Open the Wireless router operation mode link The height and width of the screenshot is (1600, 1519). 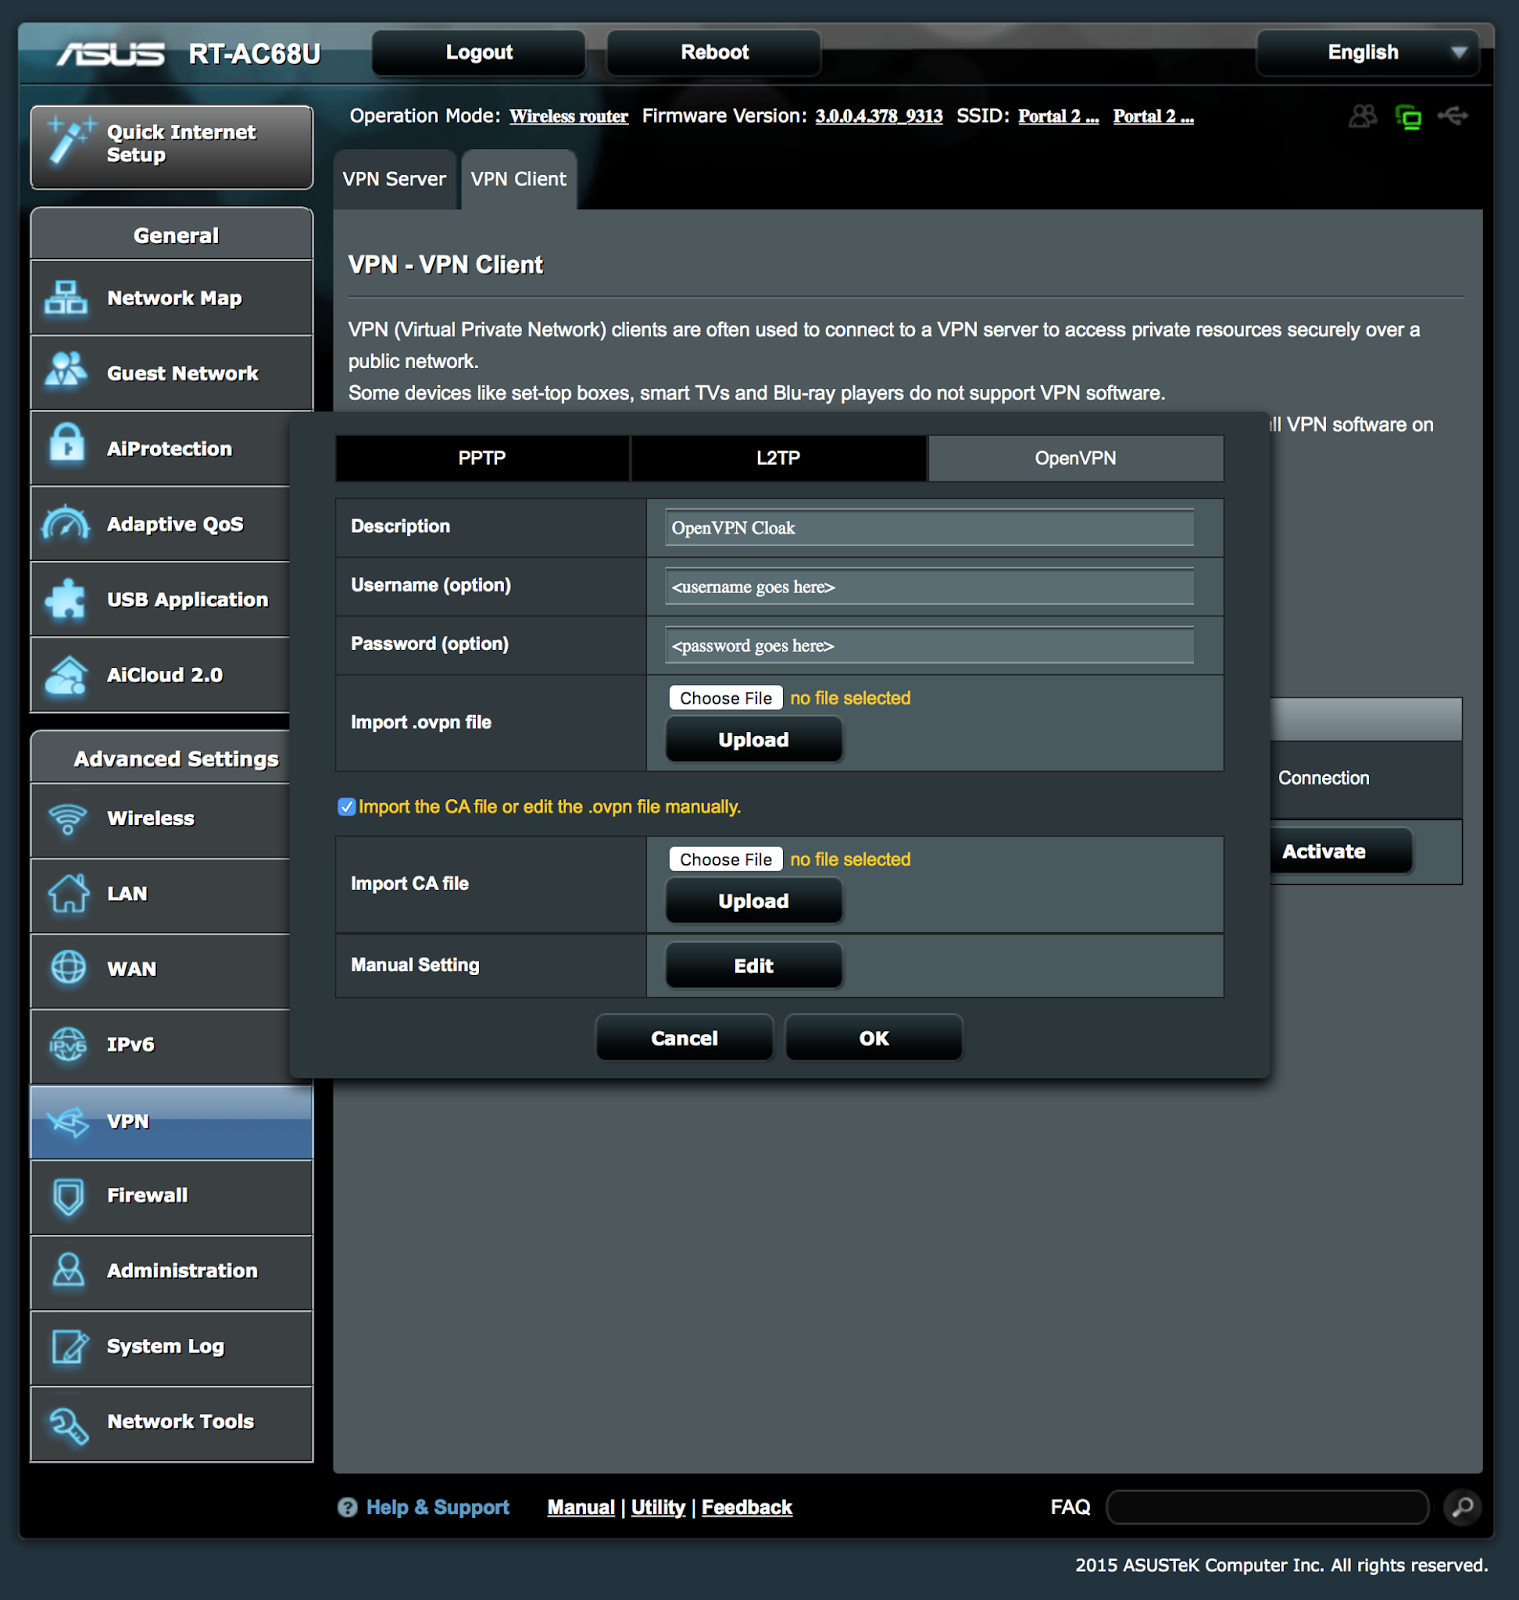pos(569,116)
